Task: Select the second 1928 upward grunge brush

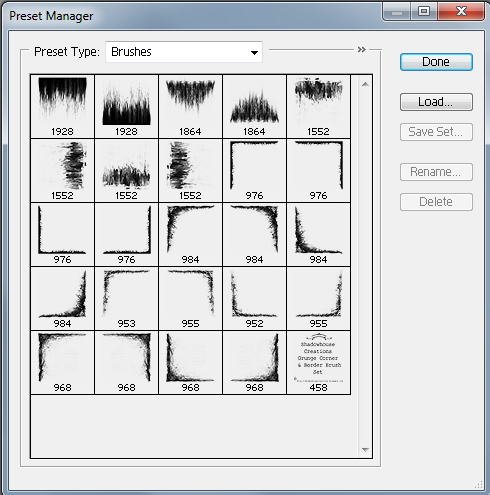Action: 126,106
